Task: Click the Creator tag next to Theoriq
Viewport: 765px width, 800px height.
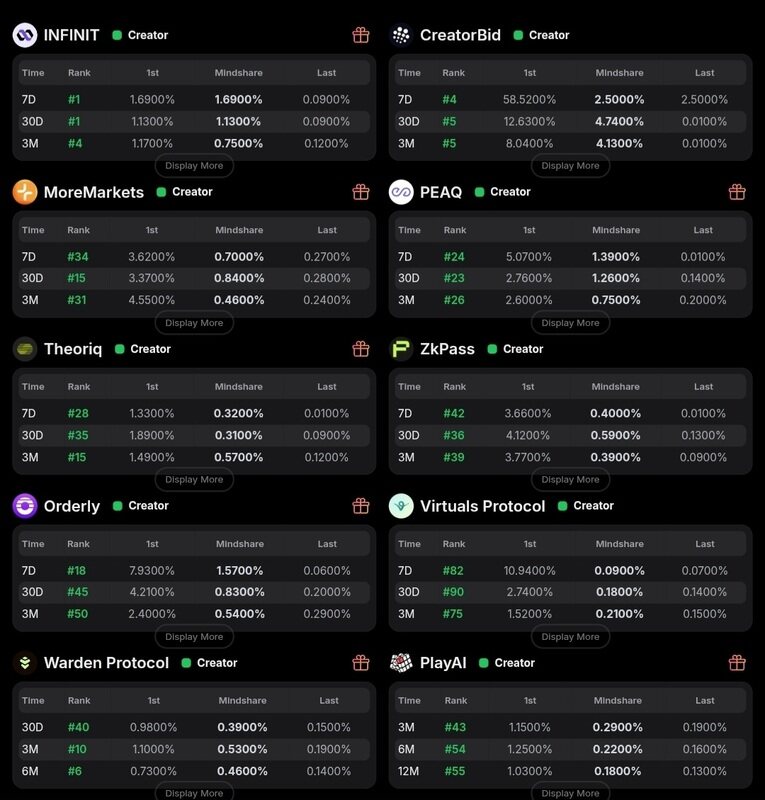Action: pyautogui.click(x=143, y=349)
